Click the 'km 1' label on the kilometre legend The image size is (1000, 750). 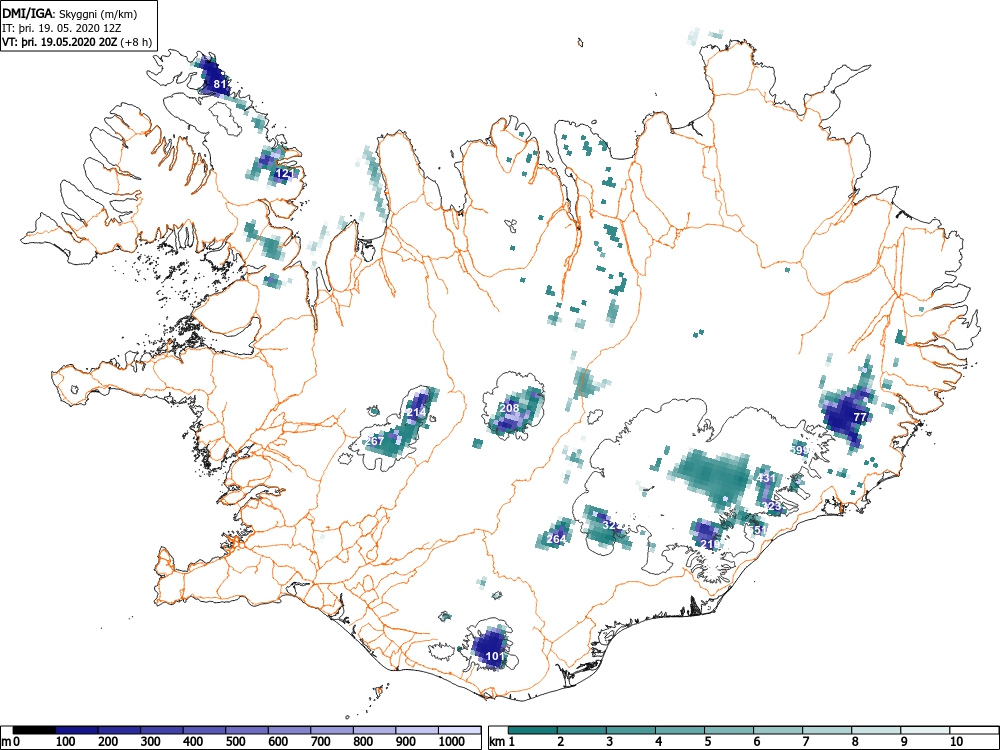coord(502,742)
